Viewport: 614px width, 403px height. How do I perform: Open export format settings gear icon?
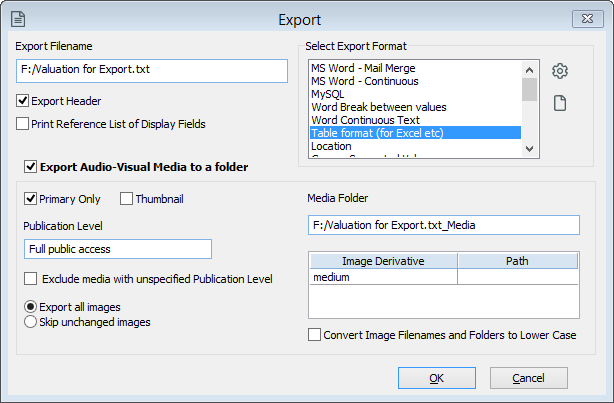click(560, 71)
